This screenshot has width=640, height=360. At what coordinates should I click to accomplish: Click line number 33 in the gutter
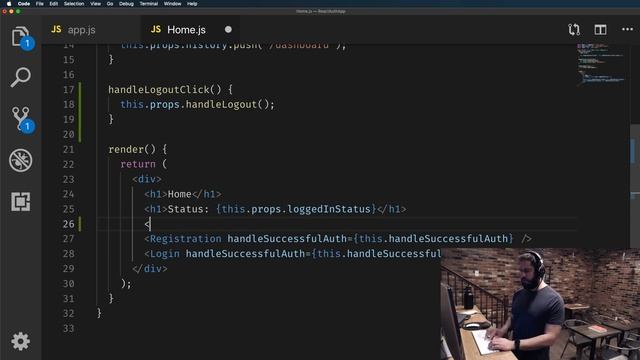(x=69, y=329)
